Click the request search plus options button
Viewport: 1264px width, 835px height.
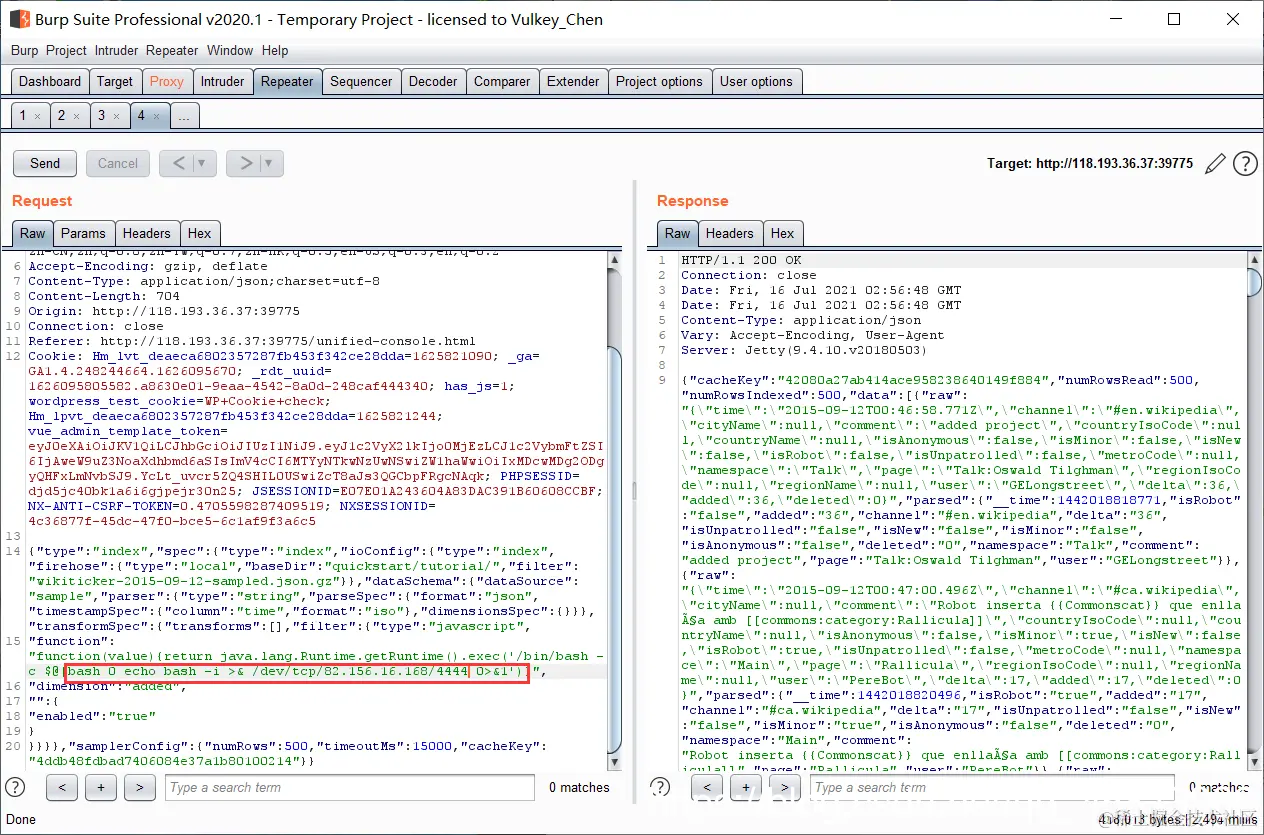[x=101, y=787]
